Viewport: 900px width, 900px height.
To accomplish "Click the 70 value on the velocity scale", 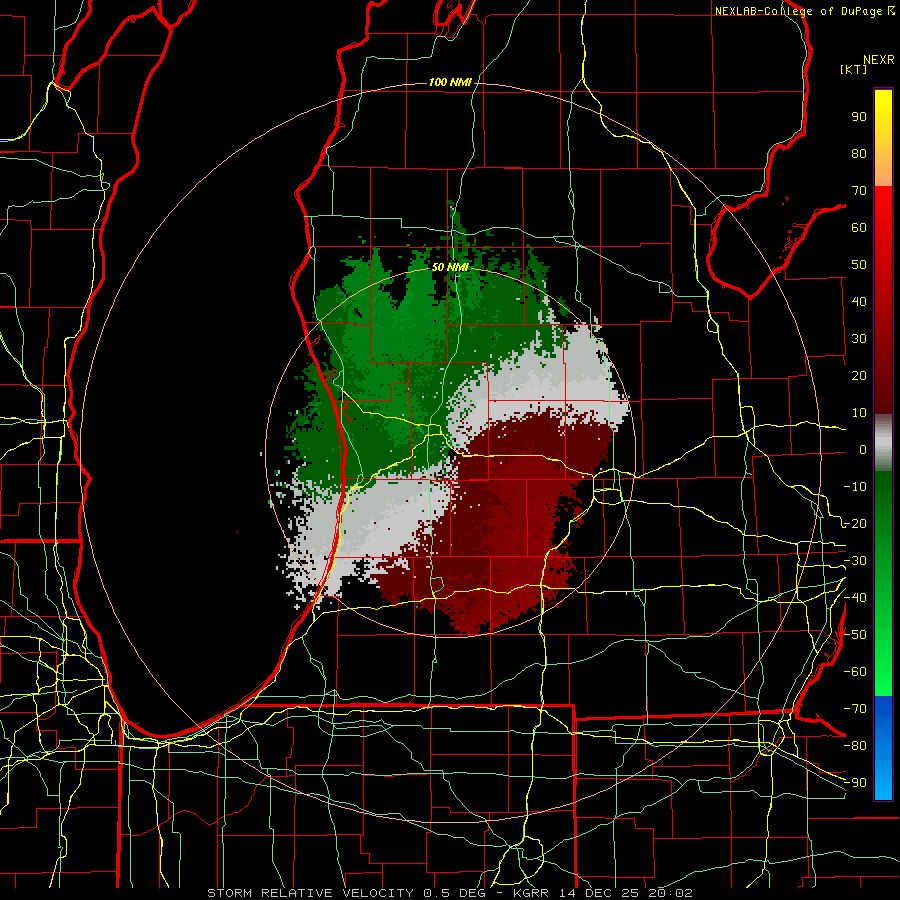I will pos(859,191).
